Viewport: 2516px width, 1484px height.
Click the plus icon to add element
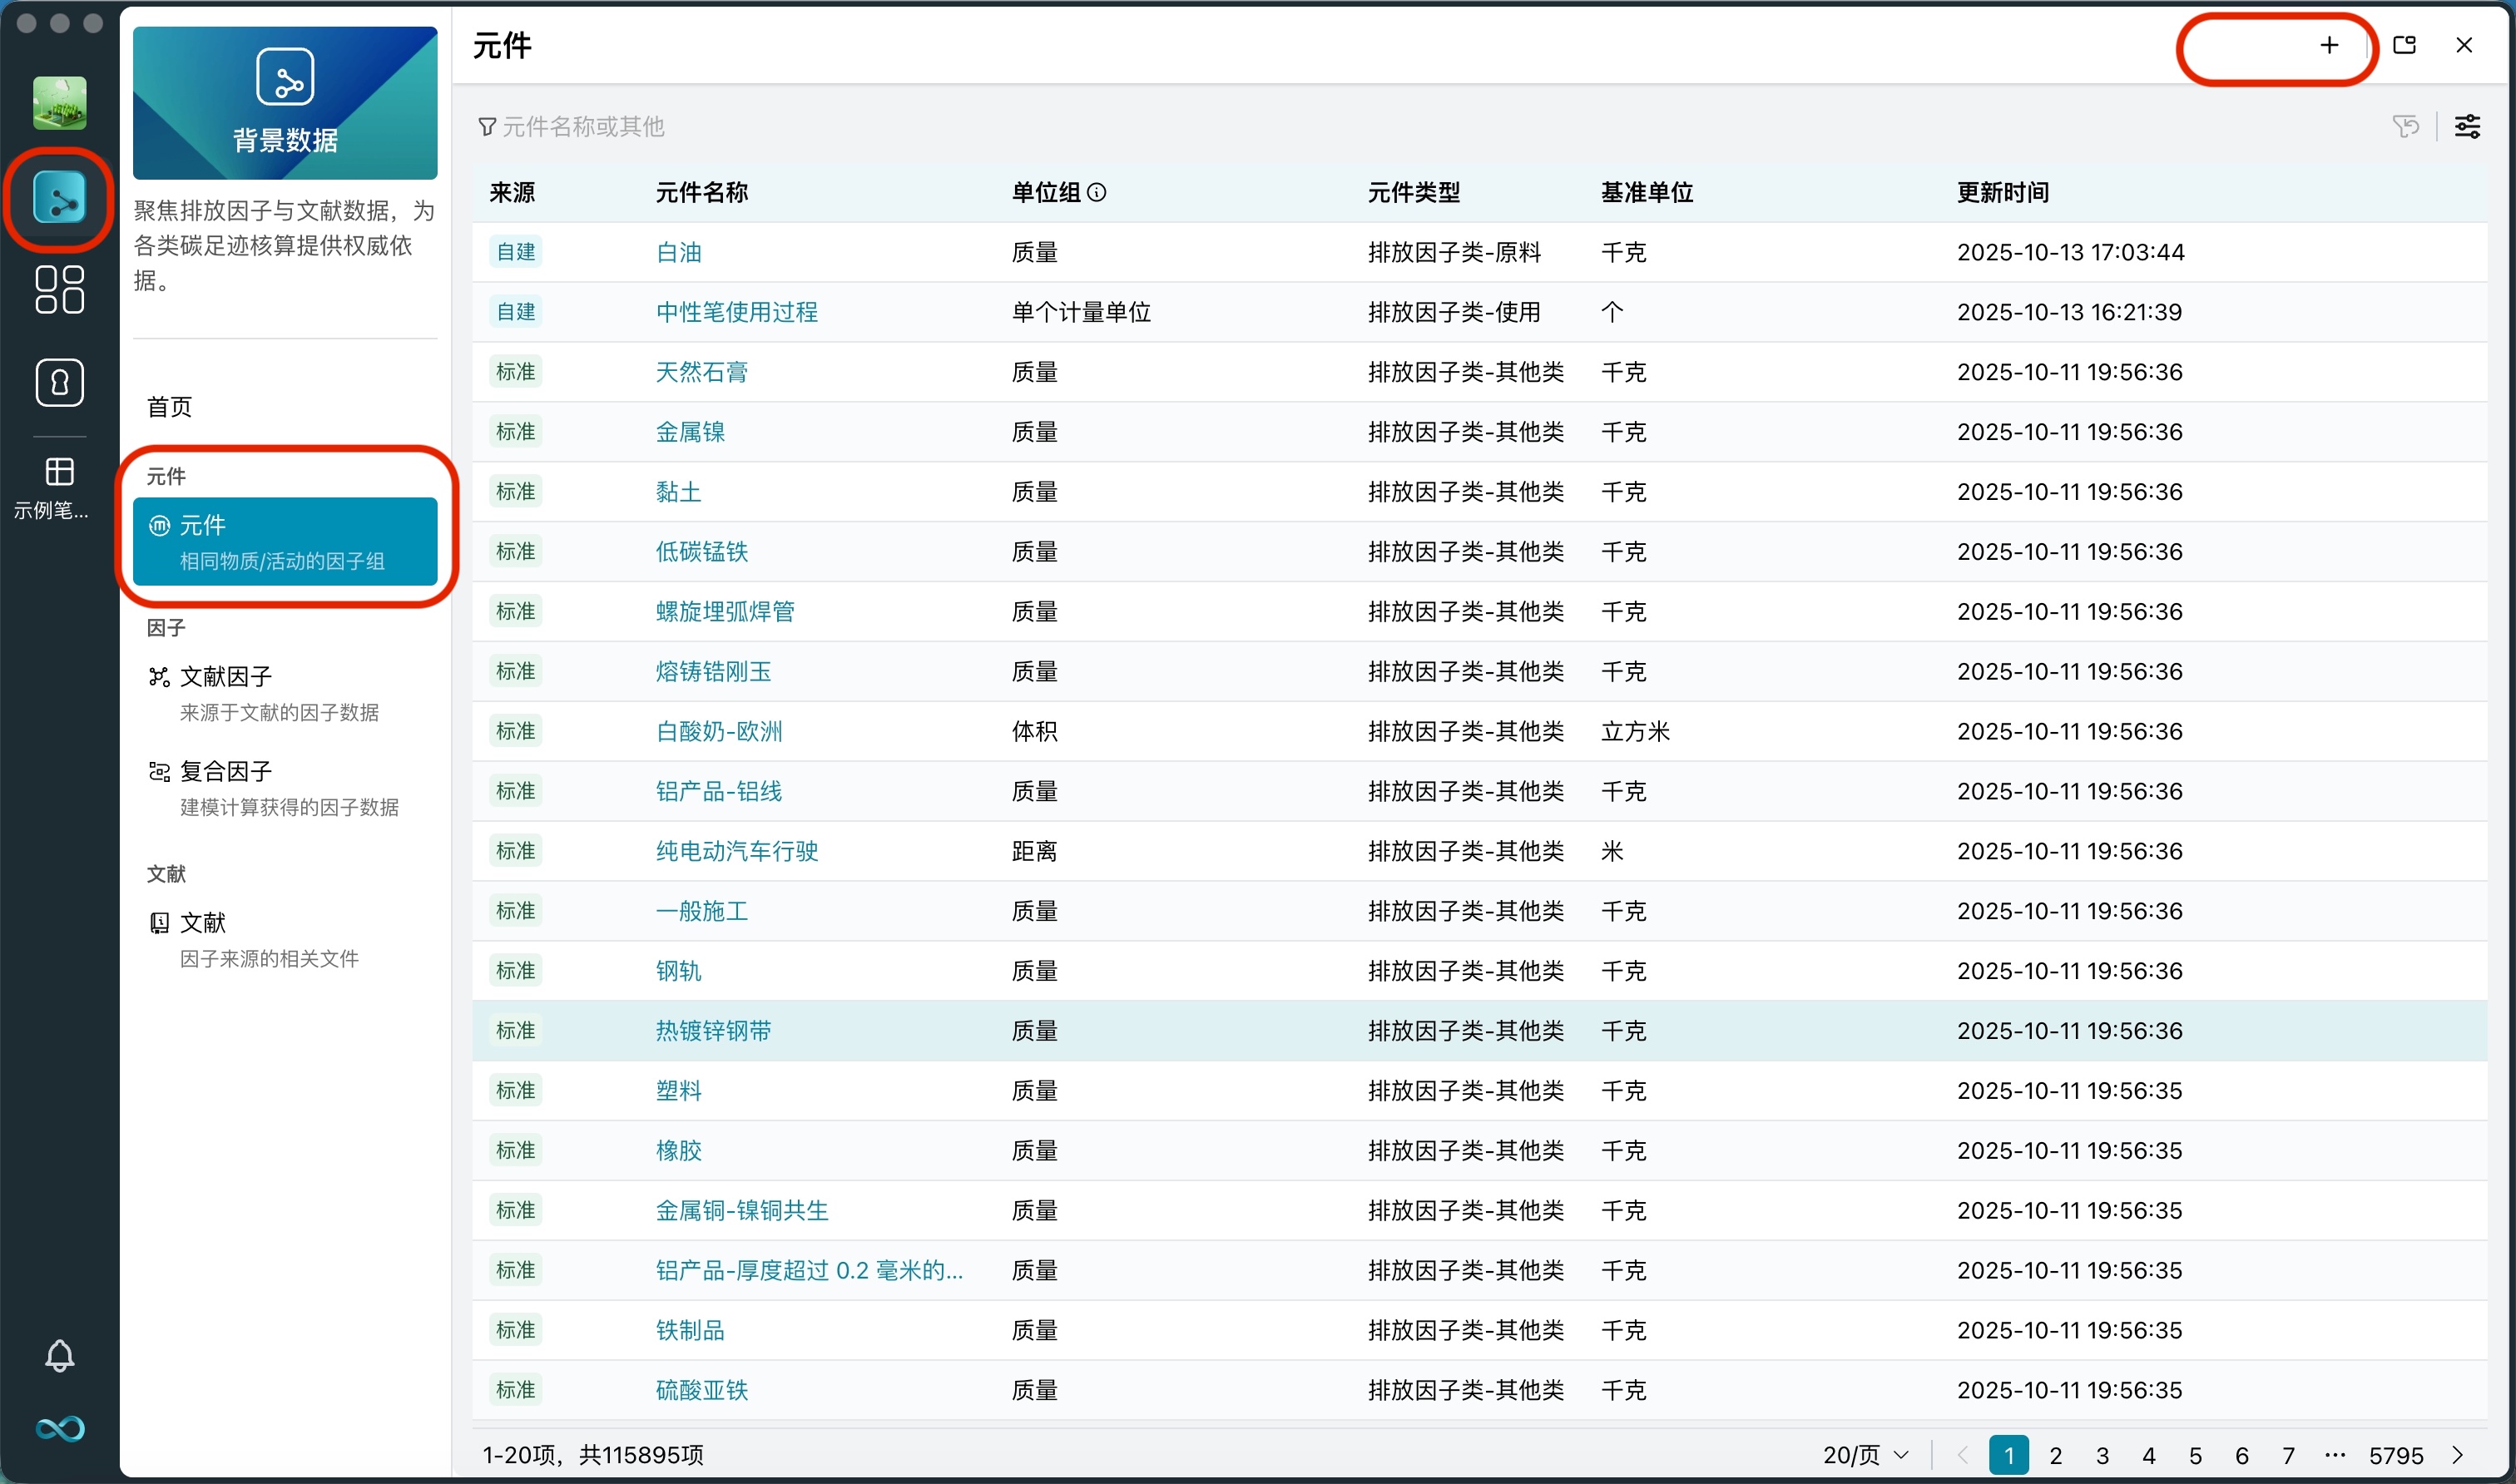click(x=2329, y=45)
